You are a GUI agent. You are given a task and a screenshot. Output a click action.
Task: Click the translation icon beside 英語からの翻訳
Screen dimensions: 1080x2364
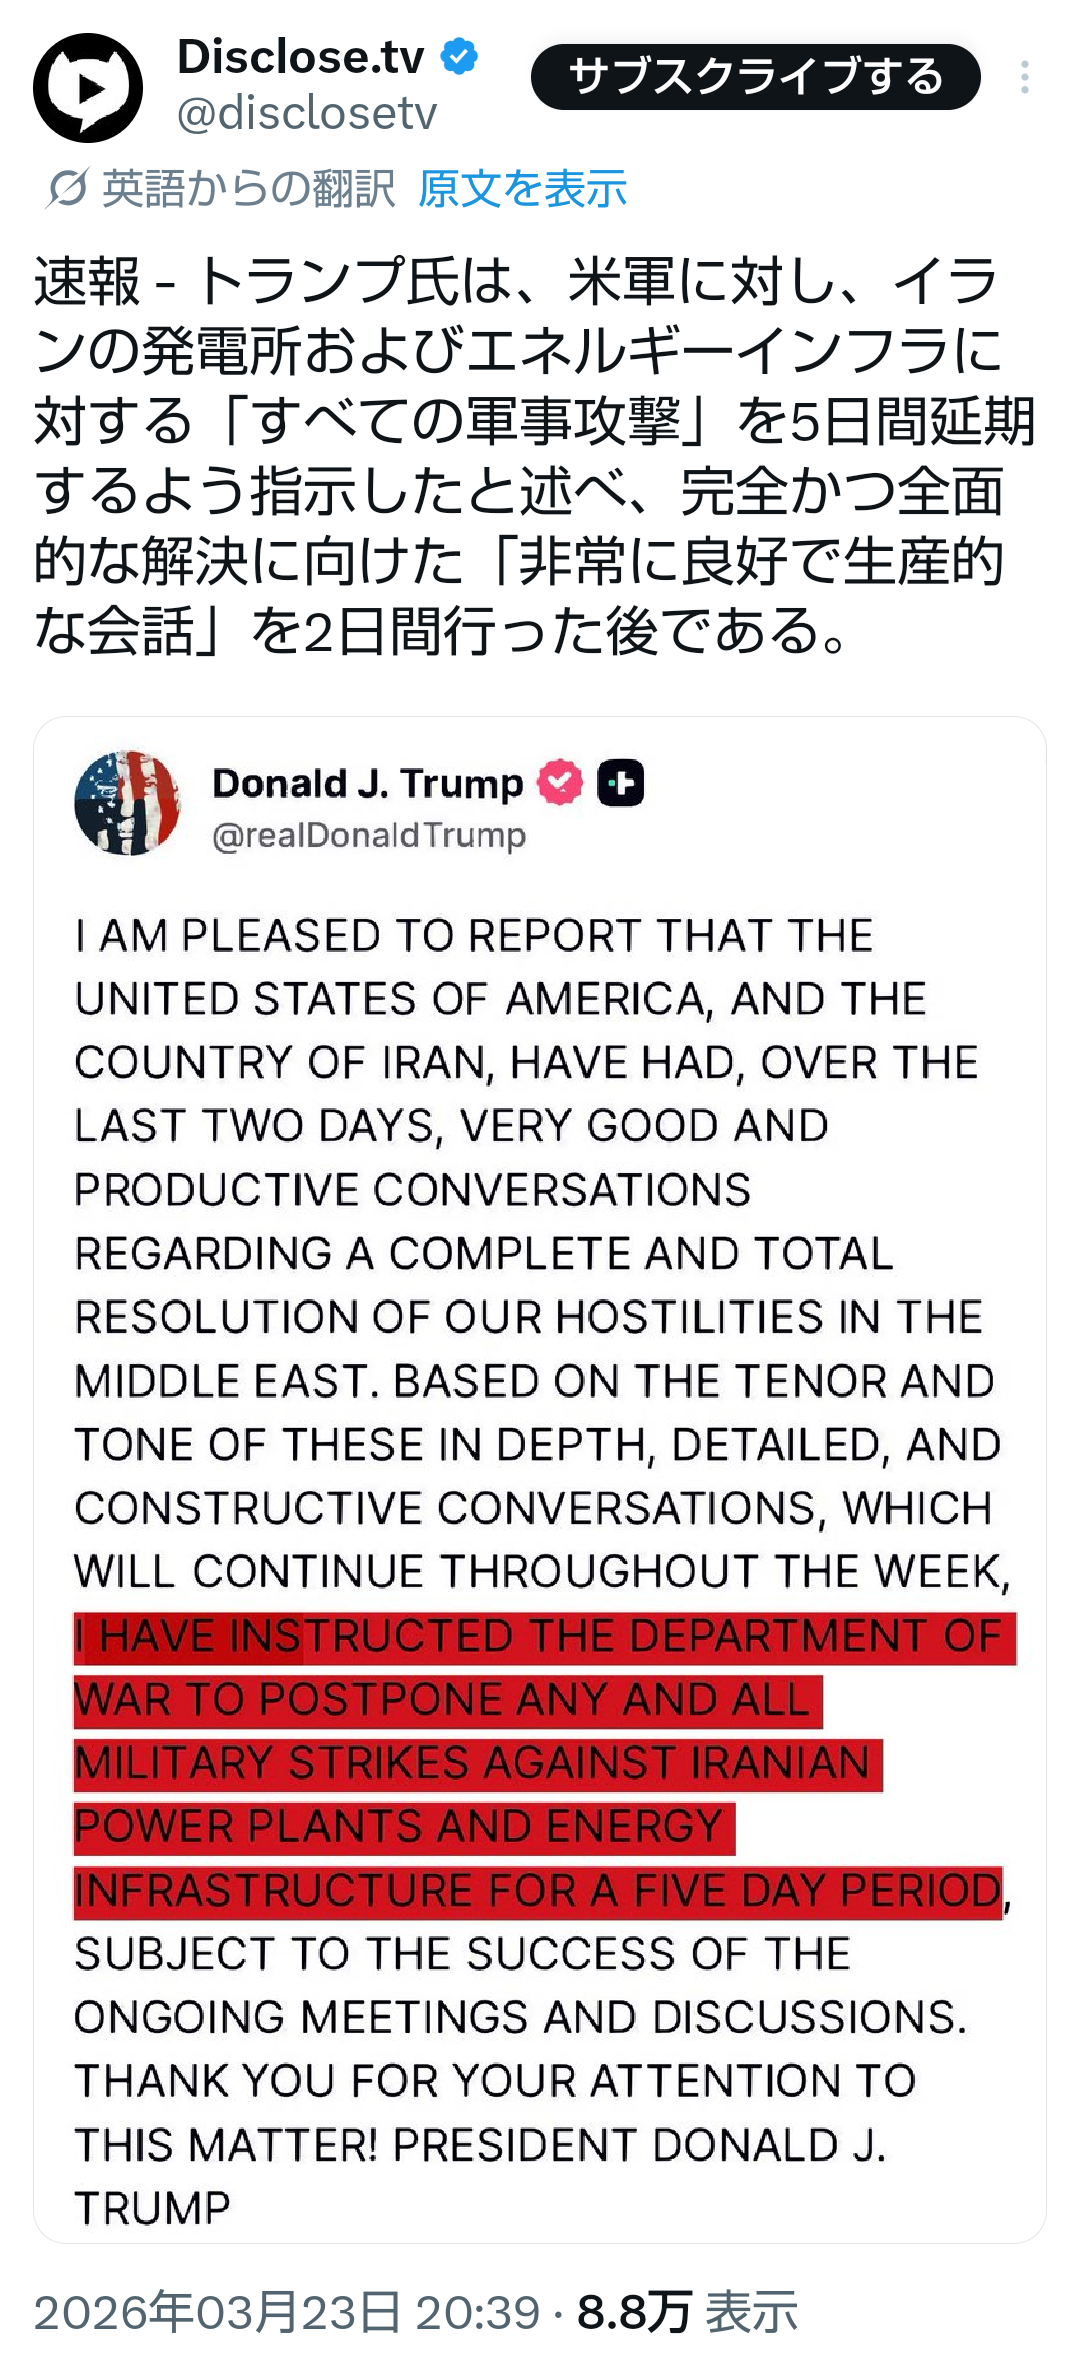(67, 188)
